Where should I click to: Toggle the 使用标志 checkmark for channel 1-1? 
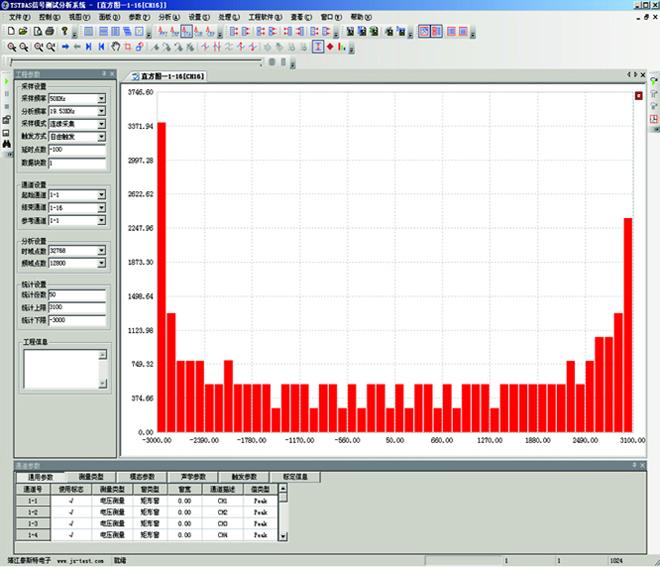coord(70,500)
